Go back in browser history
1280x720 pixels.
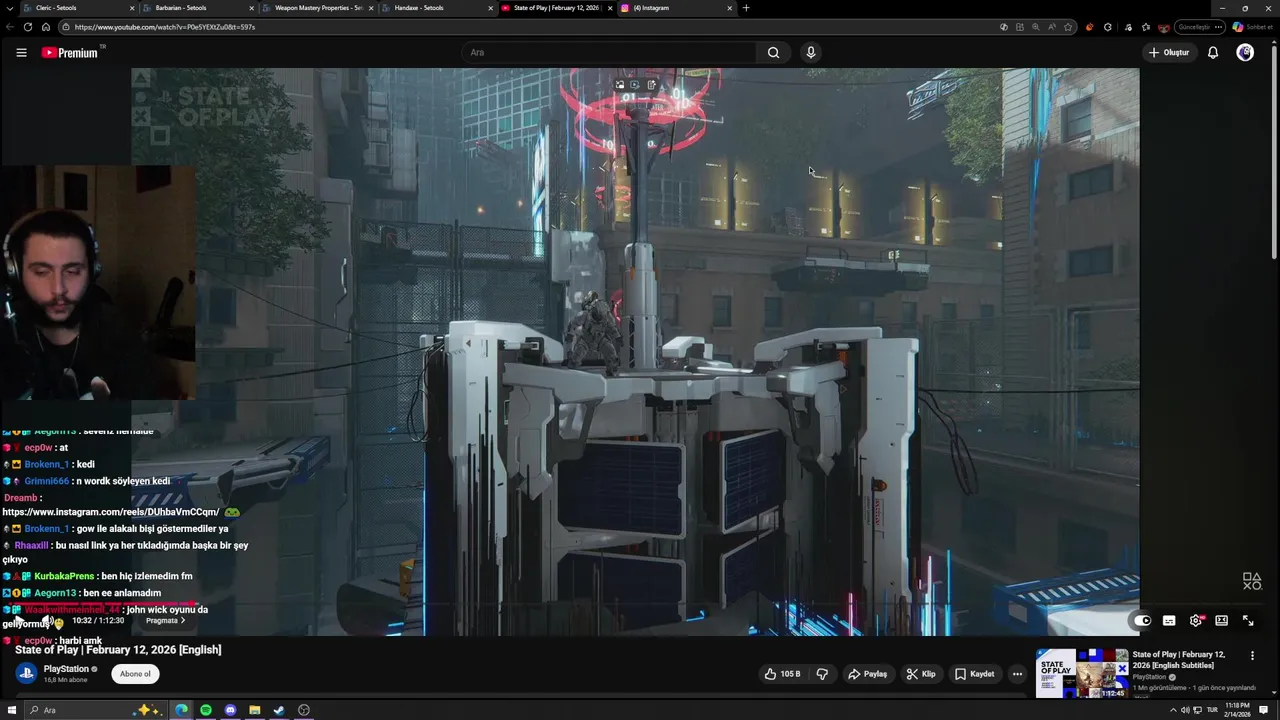coord(11,27)
